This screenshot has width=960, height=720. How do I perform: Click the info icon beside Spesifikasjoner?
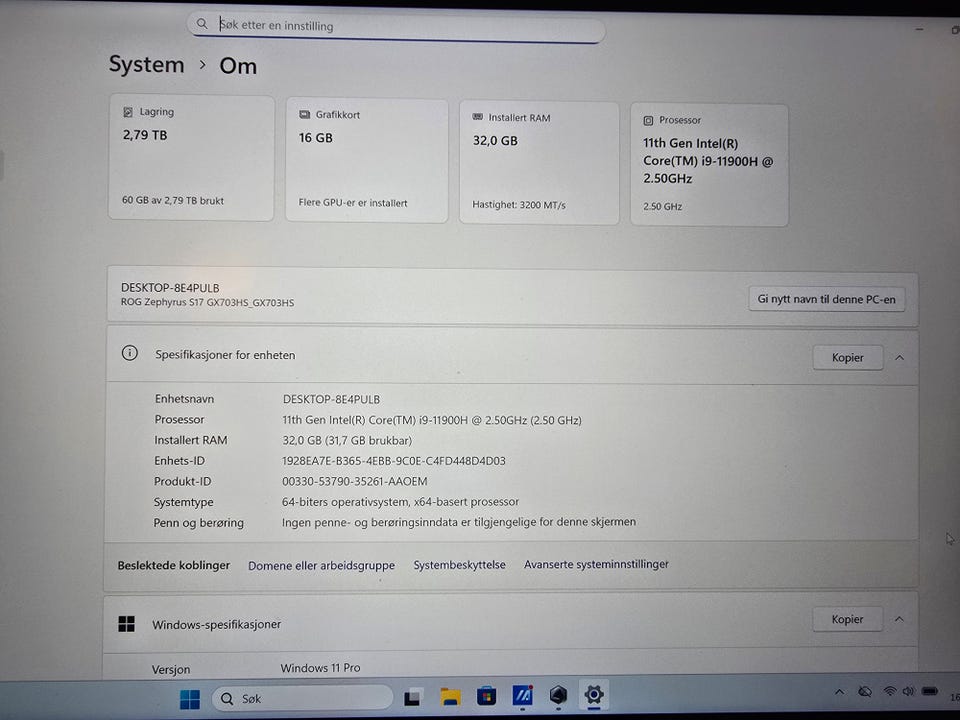click(x=129, y=353)
